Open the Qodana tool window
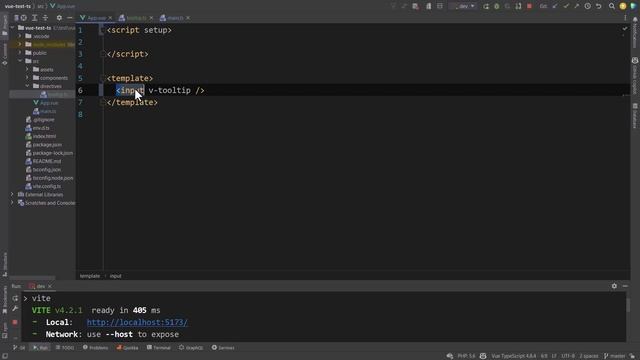This screenshot has height=360, width=640. 127,348
